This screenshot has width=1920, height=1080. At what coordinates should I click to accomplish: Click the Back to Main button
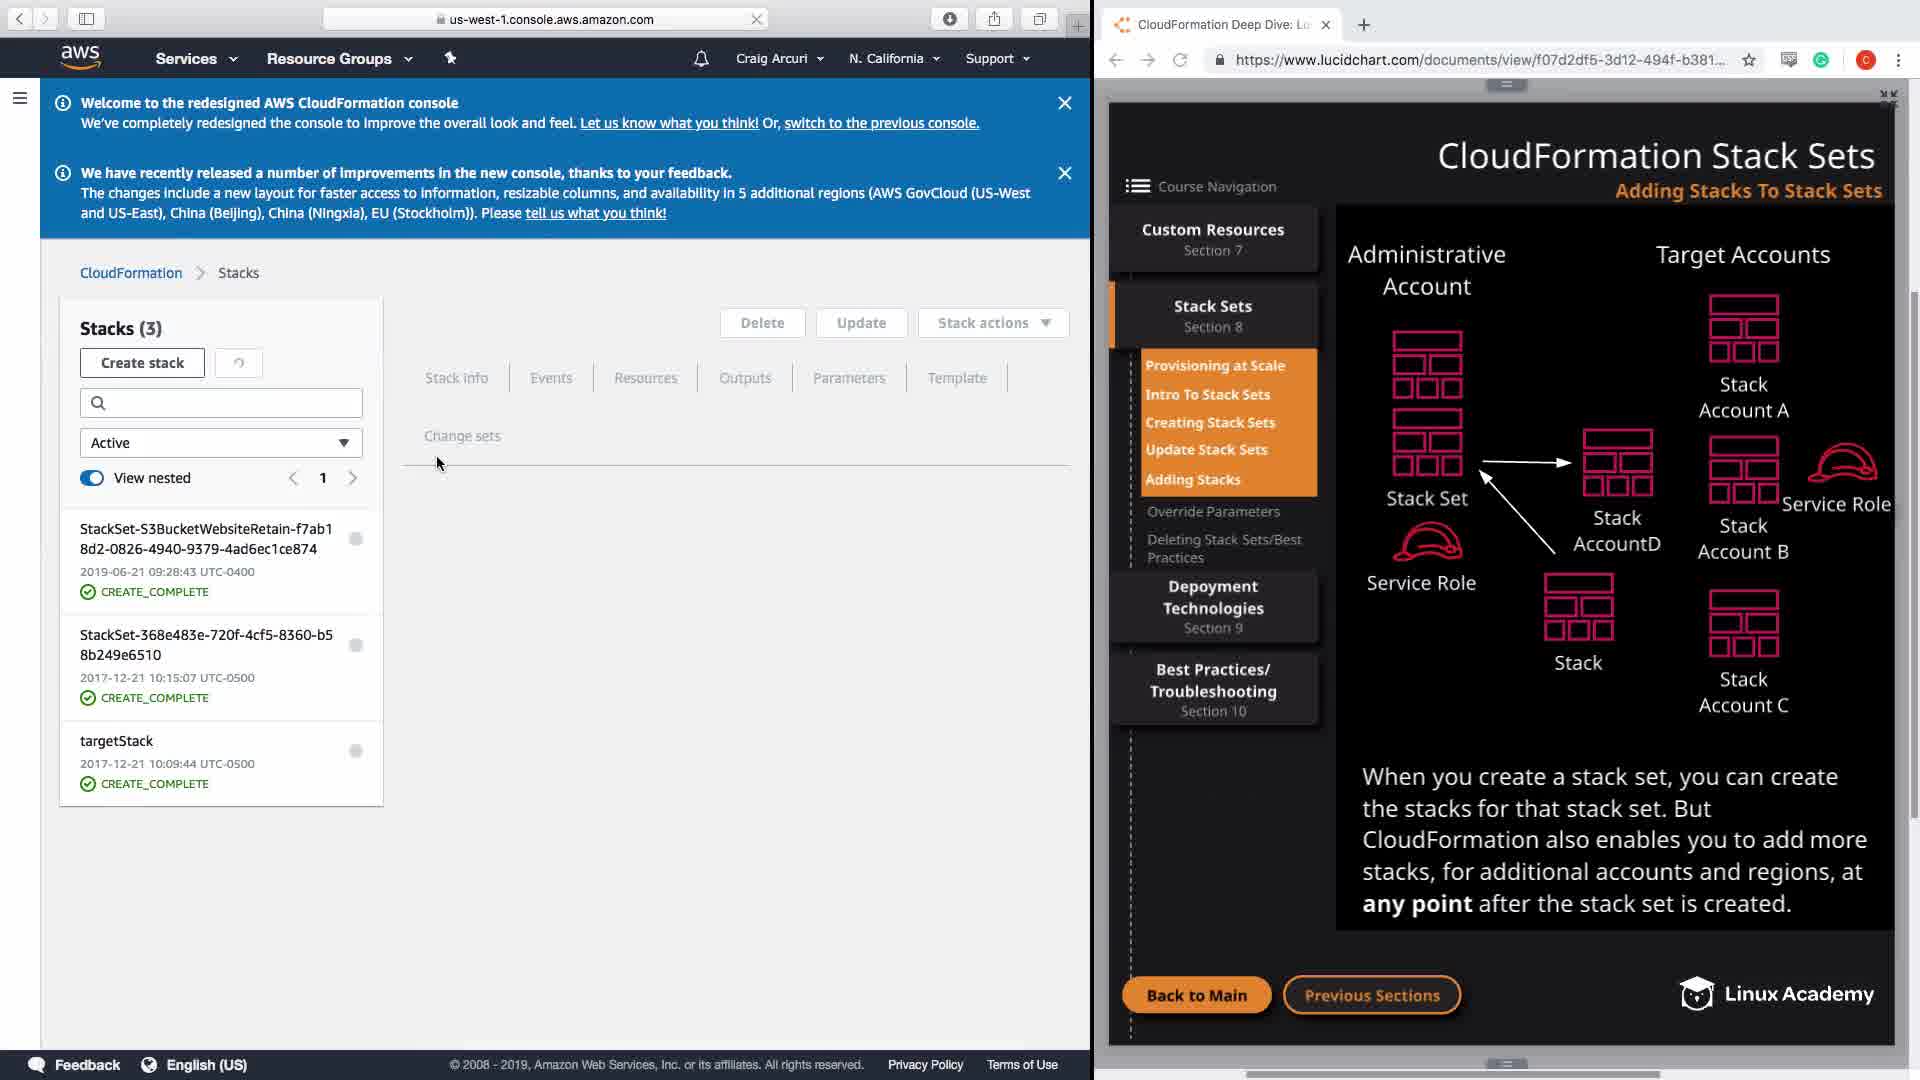[1196, 995]
